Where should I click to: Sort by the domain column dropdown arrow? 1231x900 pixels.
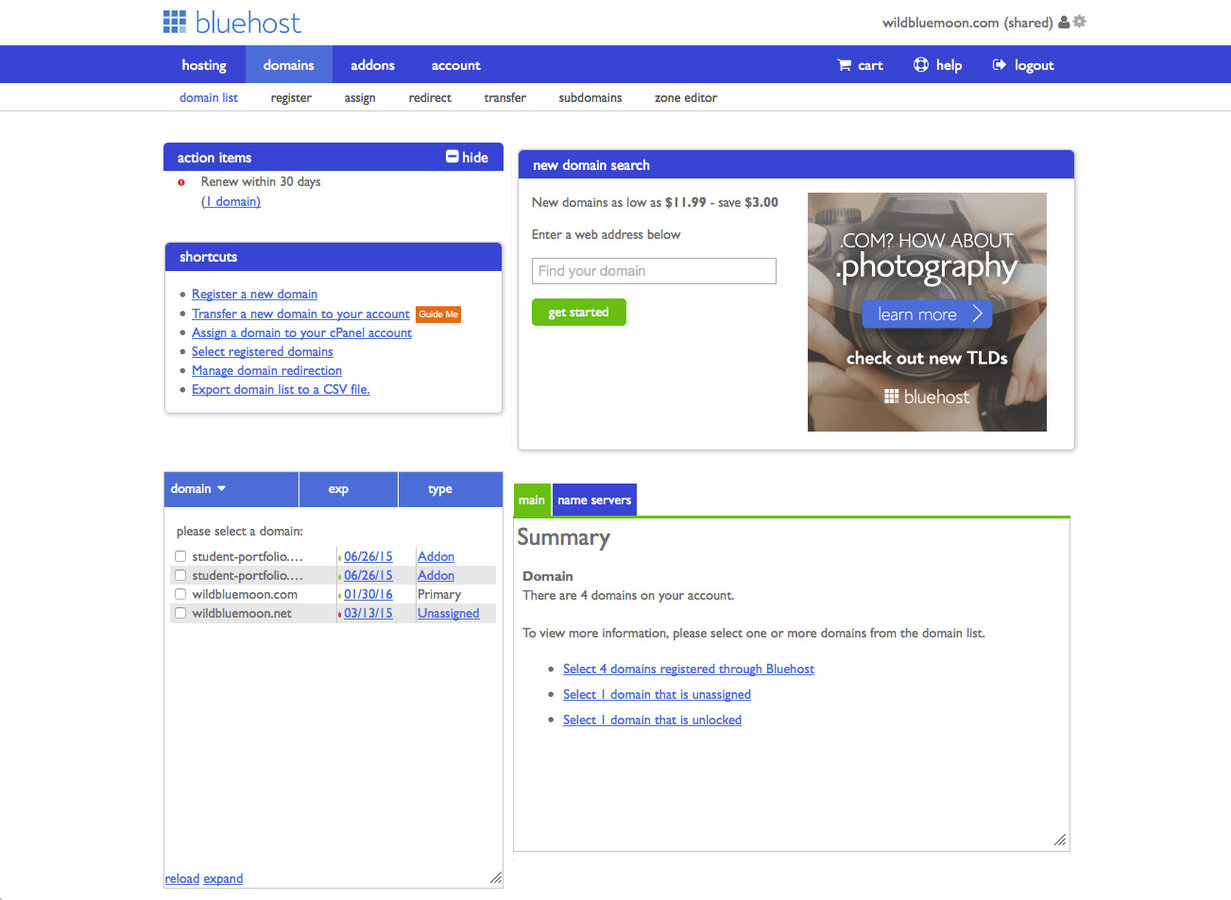tap(221, 489)
